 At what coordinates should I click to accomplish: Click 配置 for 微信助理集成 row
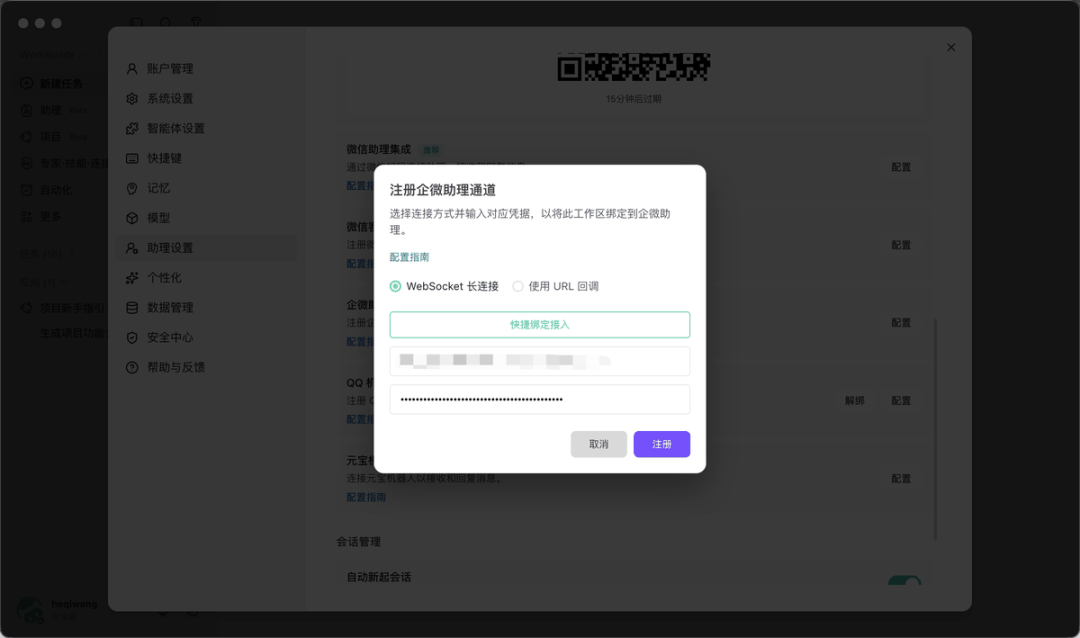[901, 167]
